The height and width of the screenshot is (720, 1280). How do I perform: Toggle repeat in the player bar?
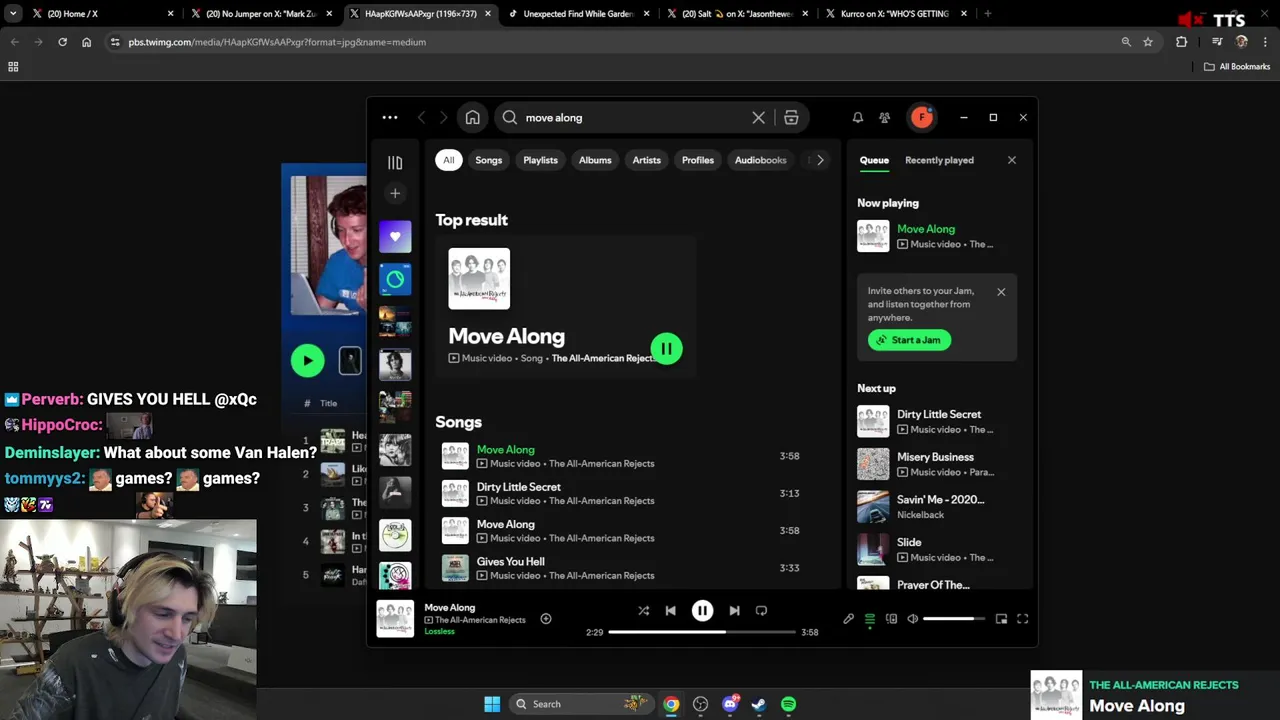click(x=761, y=611)
